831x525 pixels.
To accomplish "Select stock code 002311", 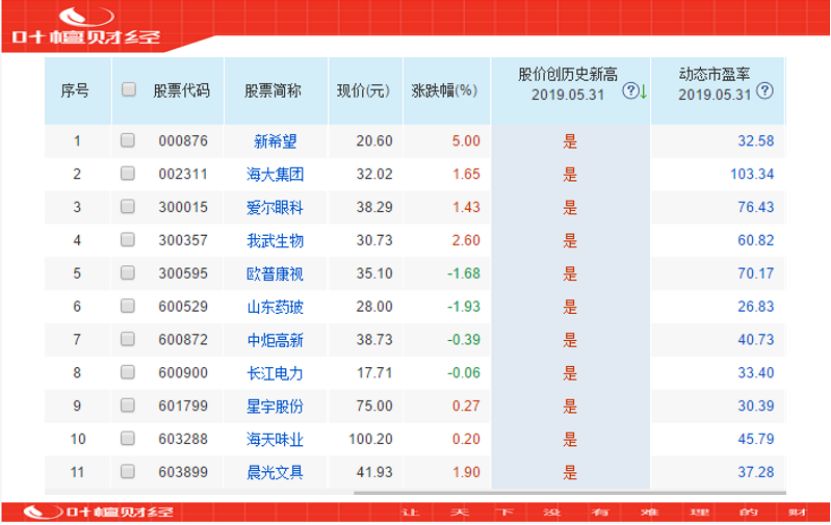I will coord(183,174).
